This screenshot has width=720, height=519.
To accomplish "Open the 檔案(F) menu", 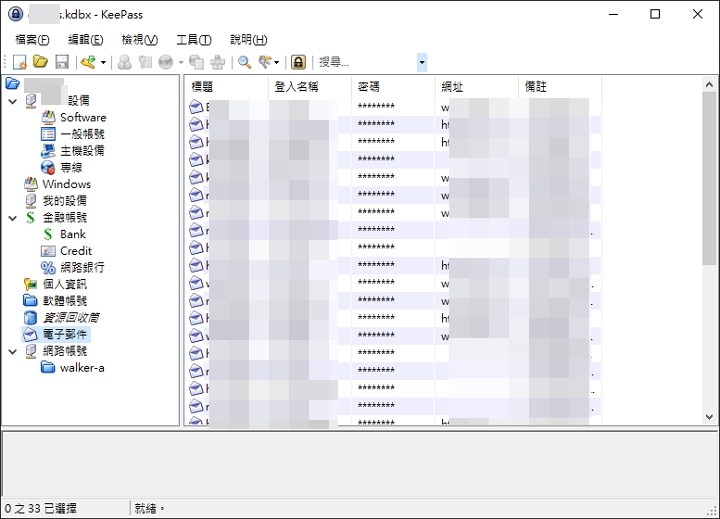I will pos(32,39).
